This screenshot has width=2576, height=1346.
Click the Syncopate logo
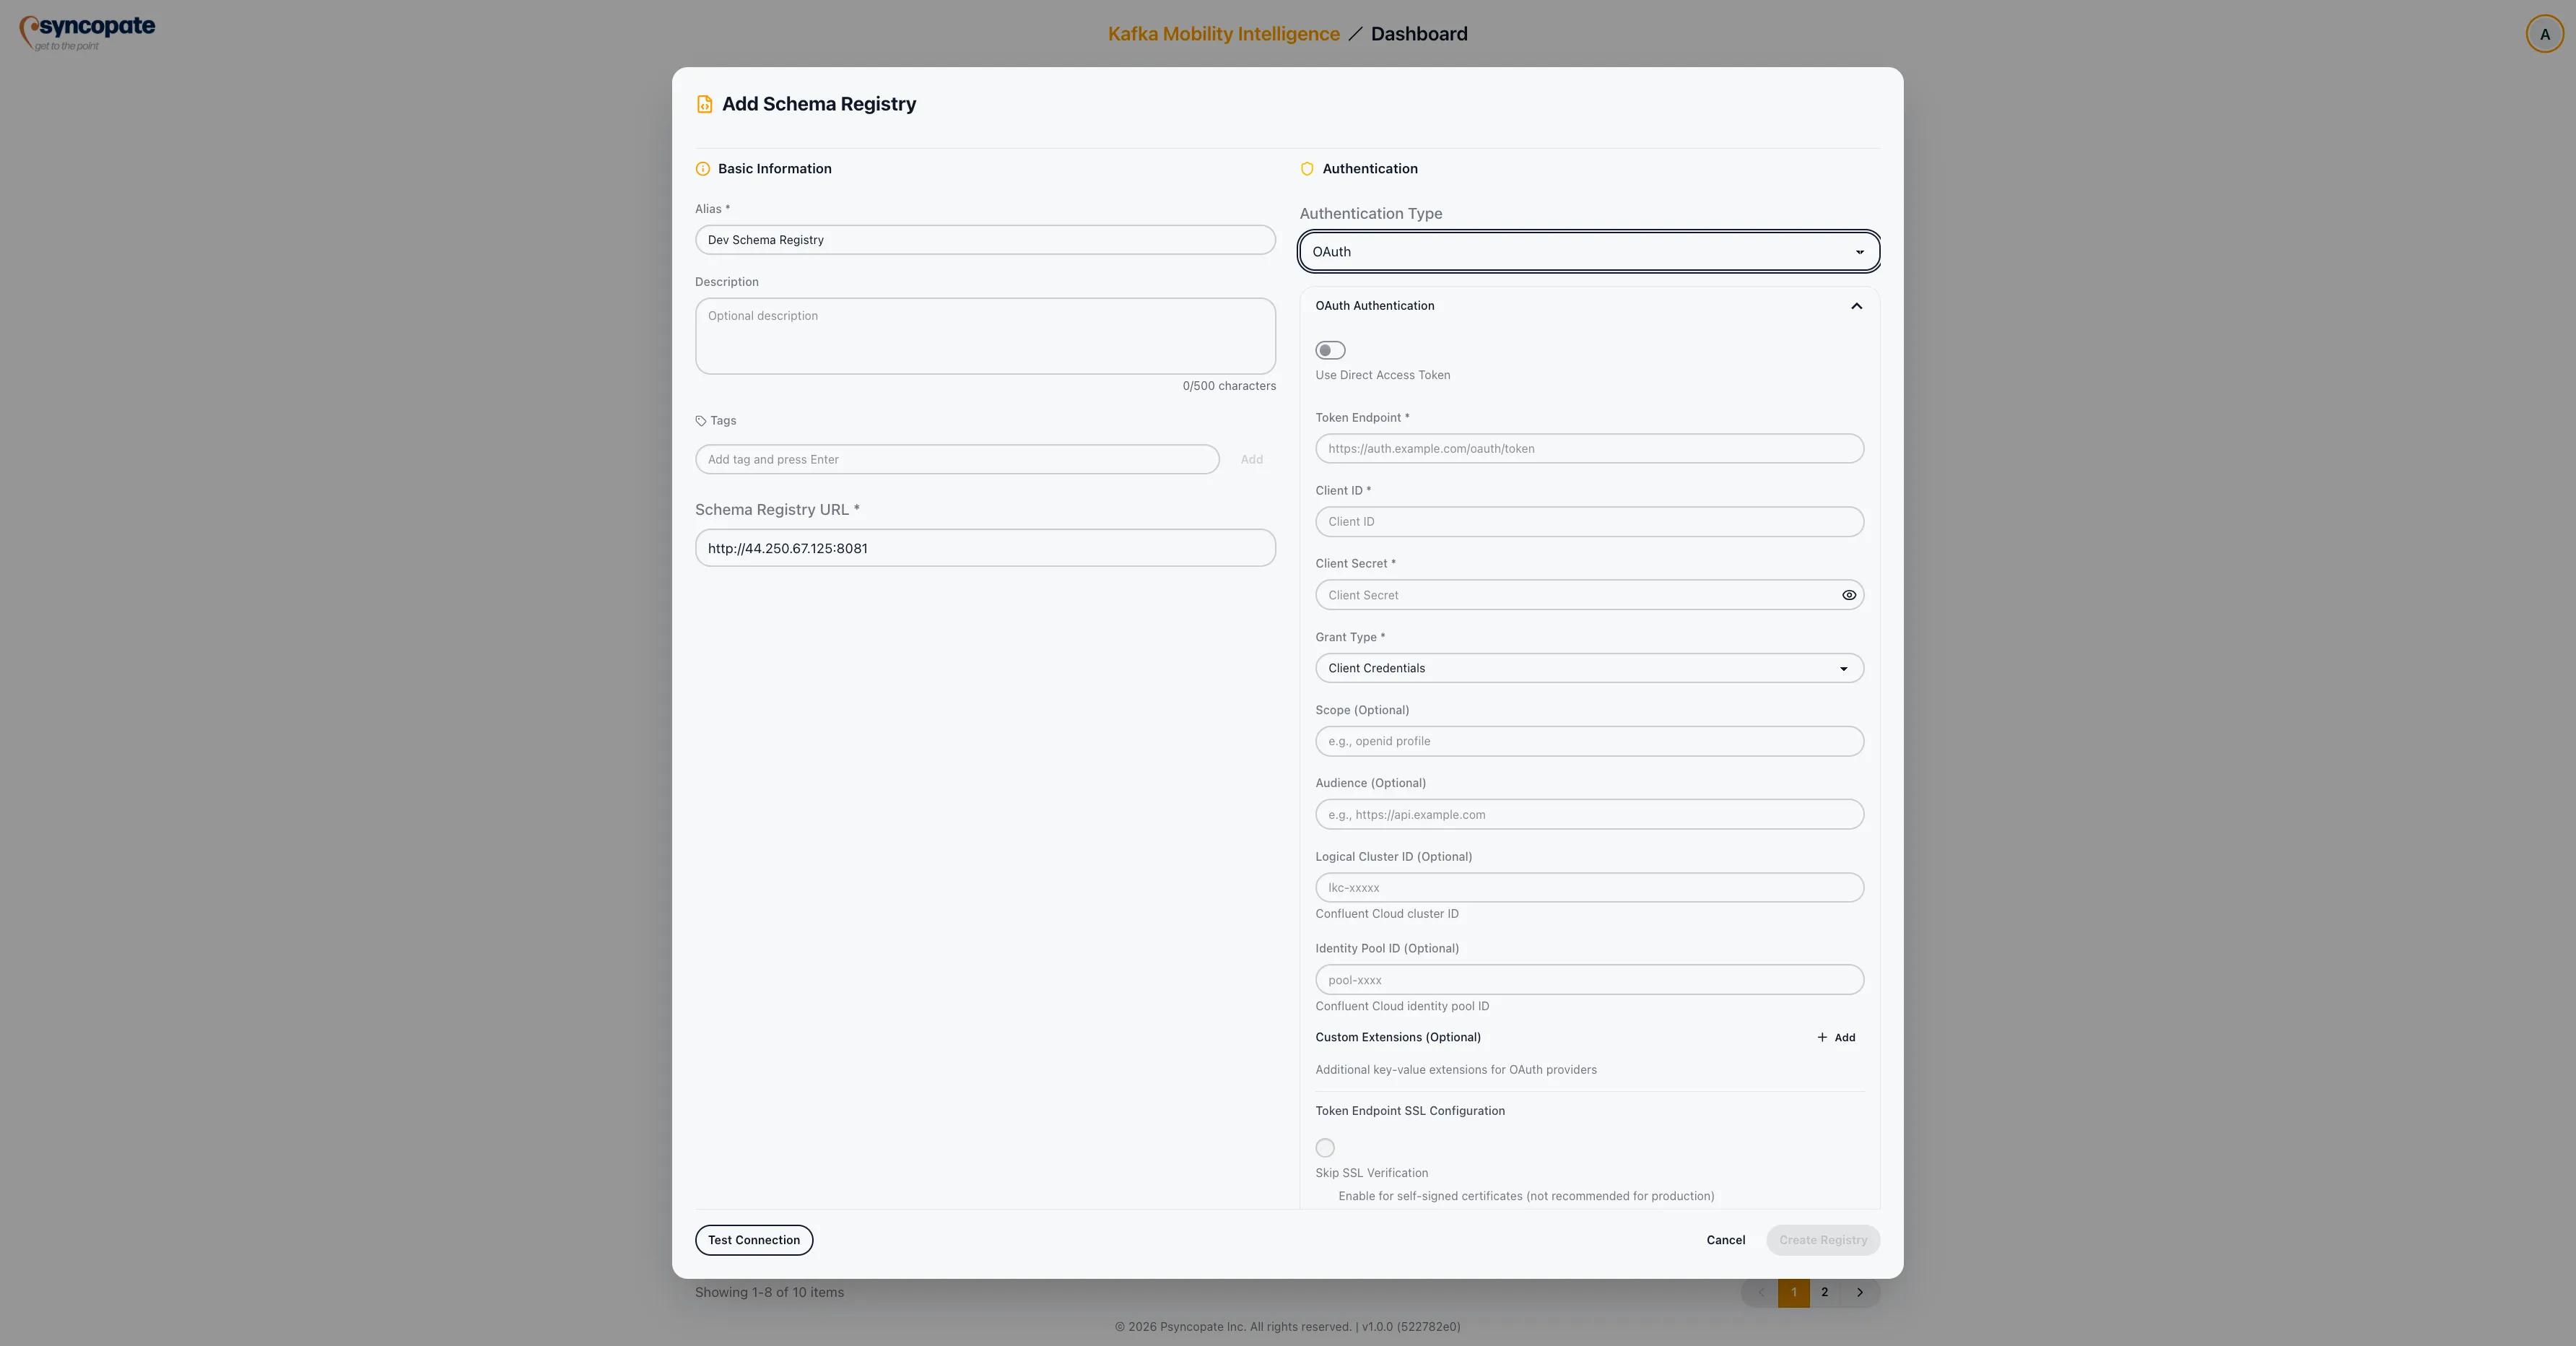[85, 31]
